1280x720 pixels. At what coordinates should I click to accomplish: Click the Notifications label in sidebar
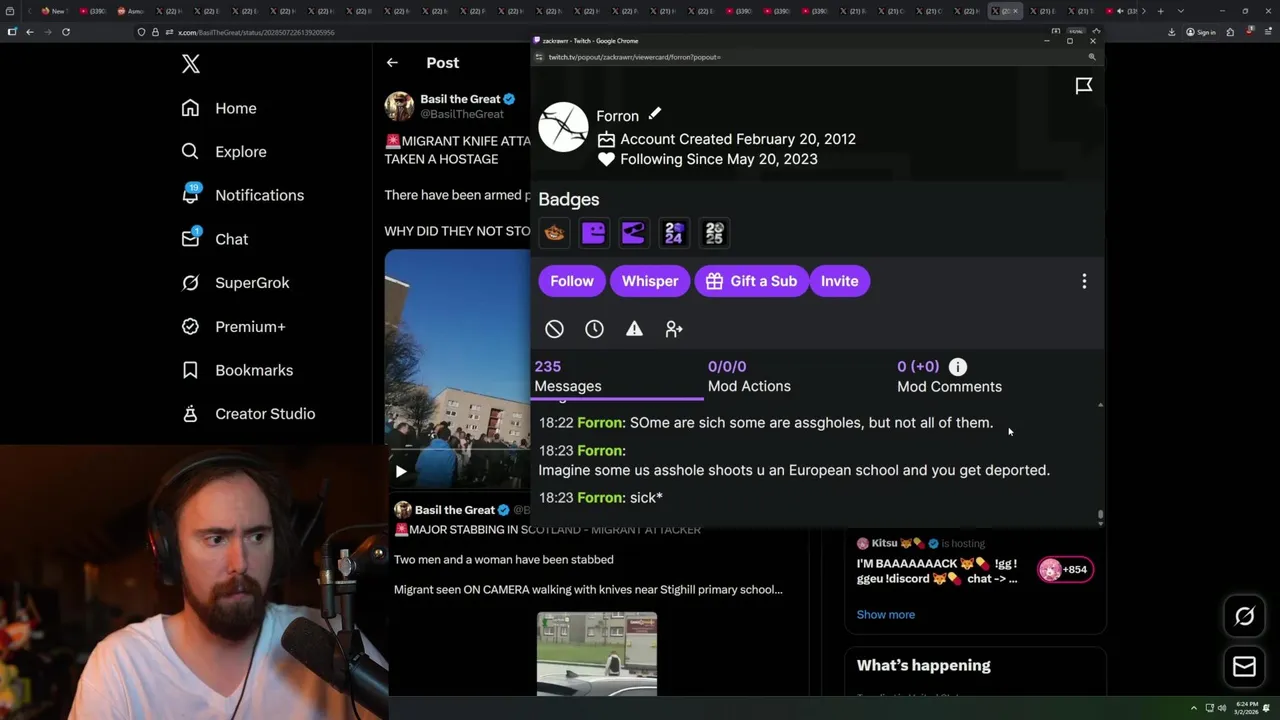pyautogui.click(x=259, y=196)
